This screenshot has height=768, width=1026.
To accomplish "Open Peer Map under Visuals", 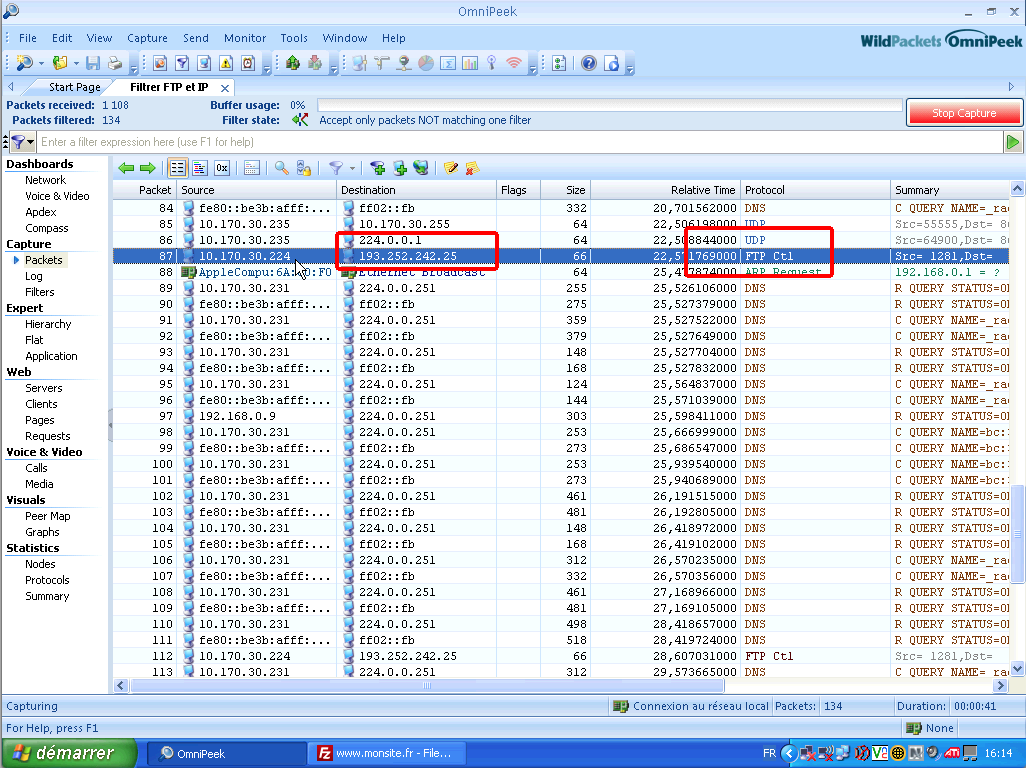I will tap(47, 516).
